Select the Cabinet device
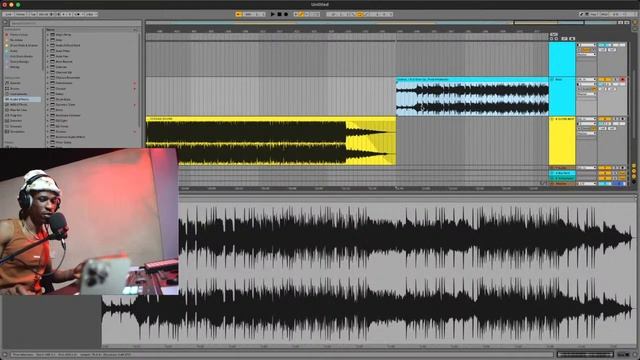The height and width of the screenshot is (360, 640). [x=61, y=67]
